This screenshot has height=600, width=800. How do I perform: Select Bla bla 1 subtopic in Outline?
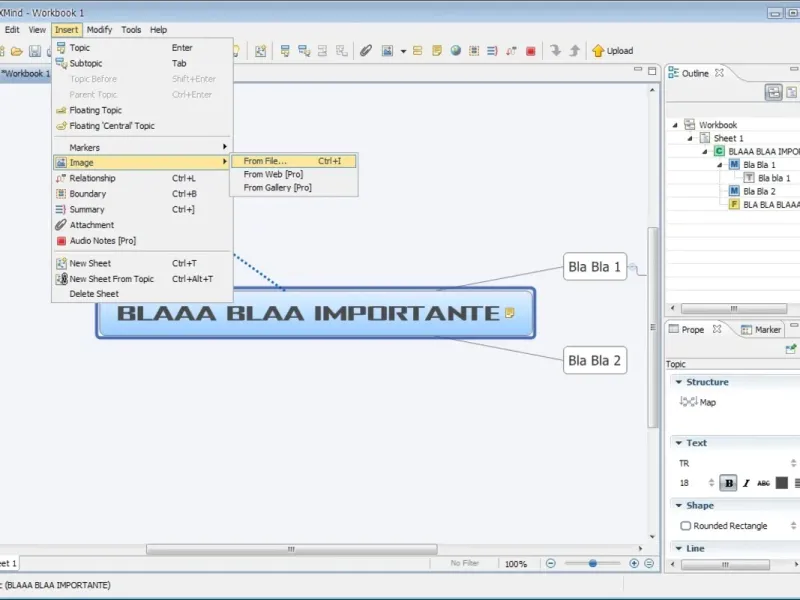[774, 178]
